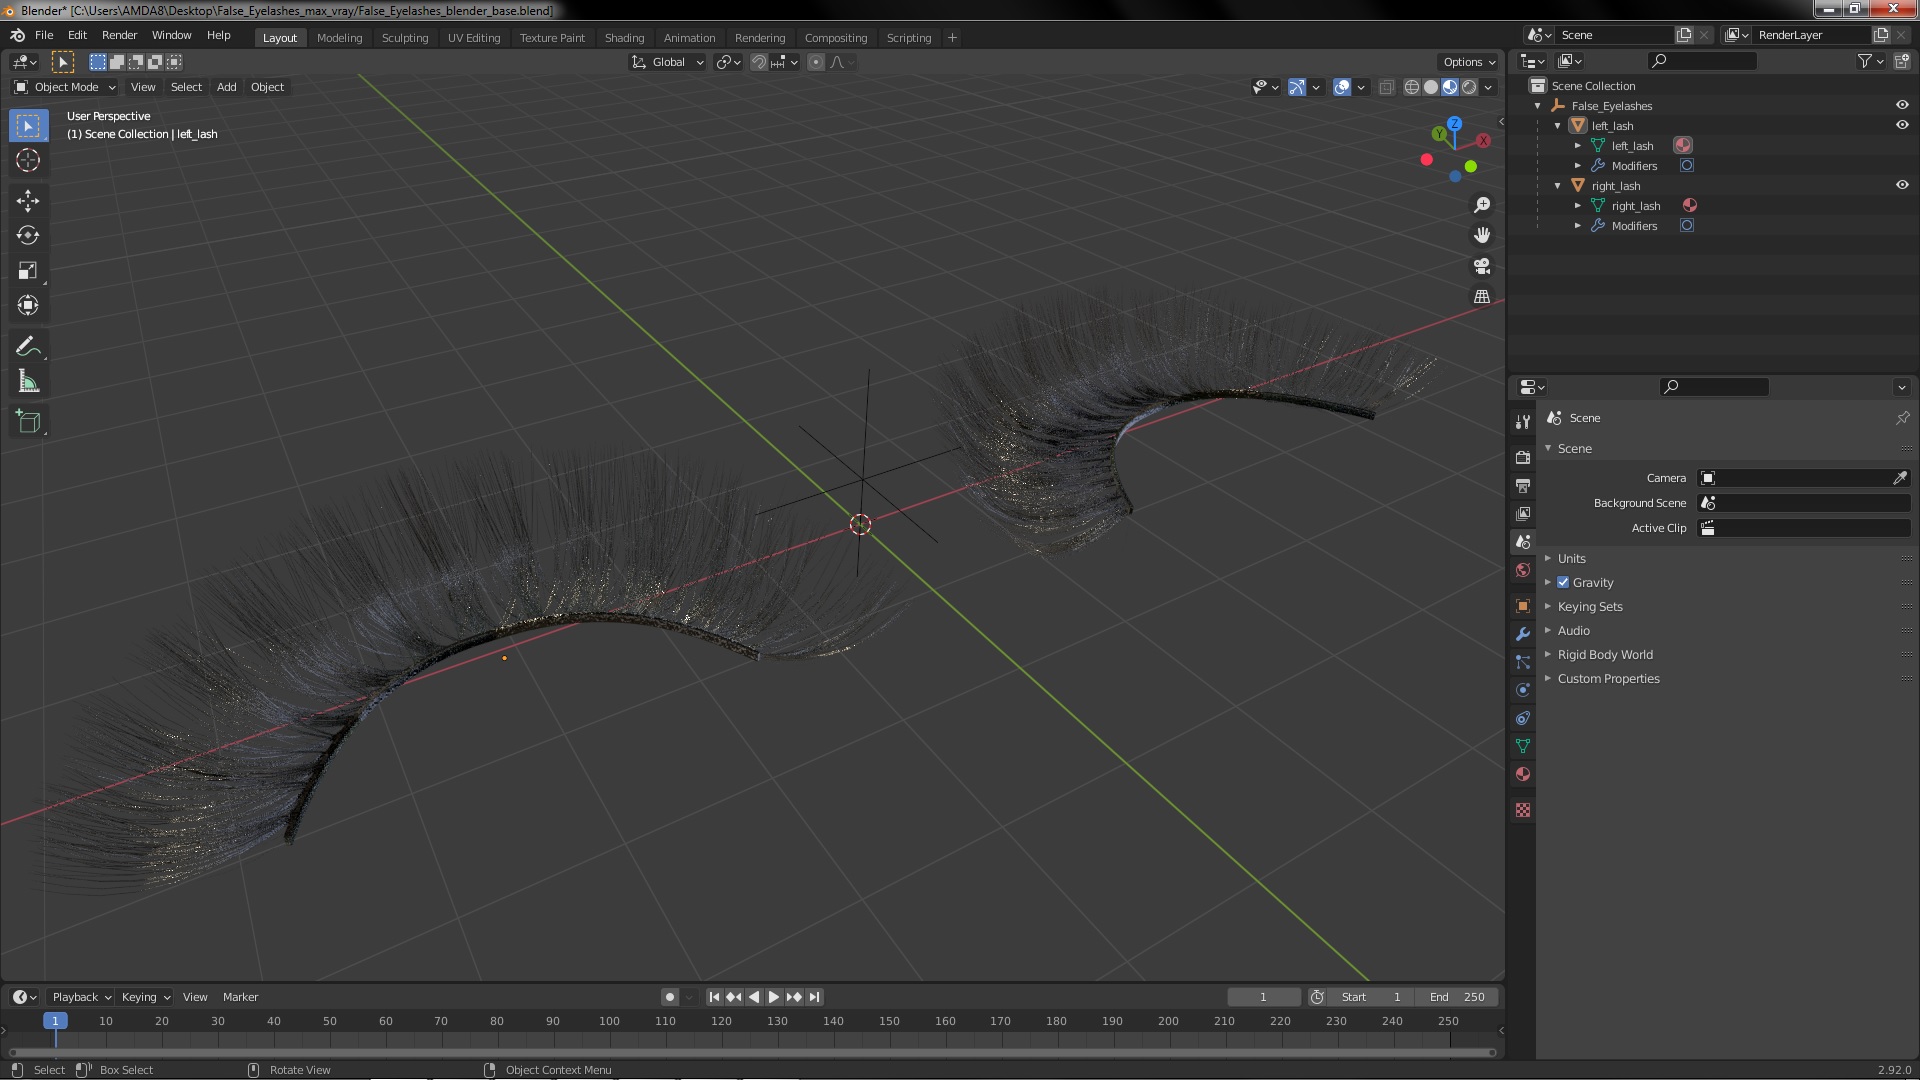
Task: Hide the right_lash object in outliner
Action: (1902, 185)
